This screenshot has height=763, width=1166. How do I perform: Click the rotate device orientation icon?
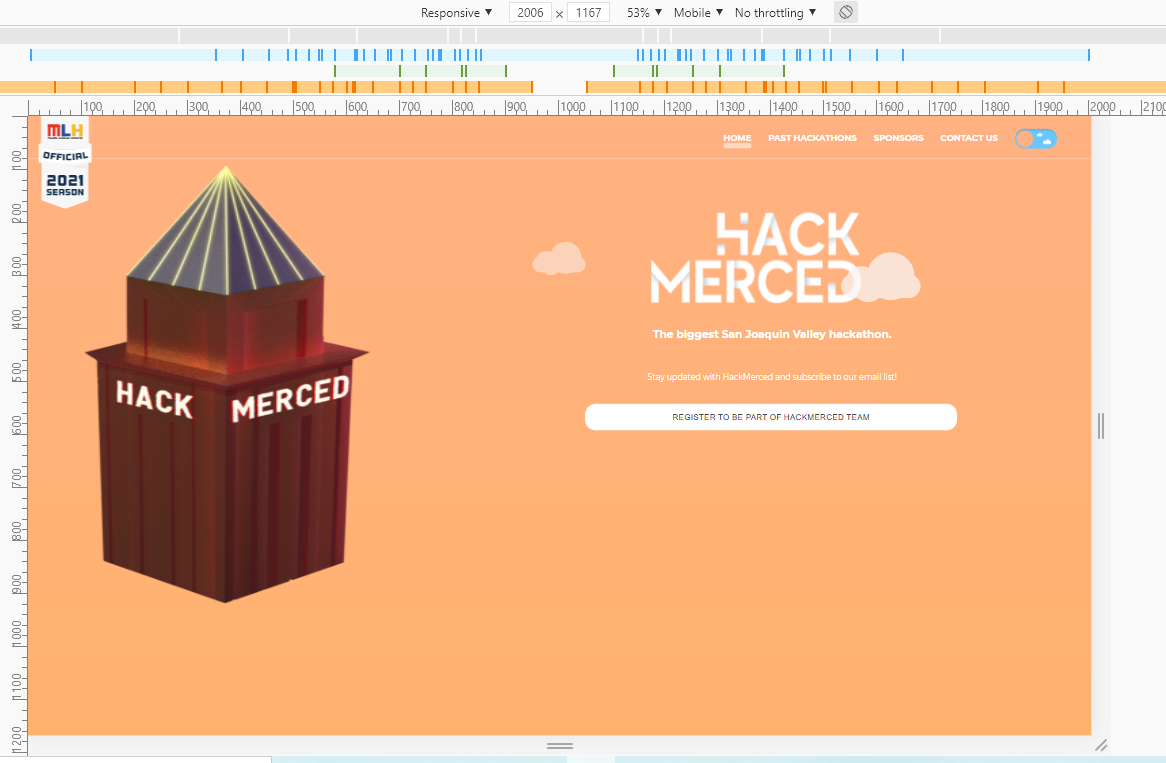coord(845,13)
